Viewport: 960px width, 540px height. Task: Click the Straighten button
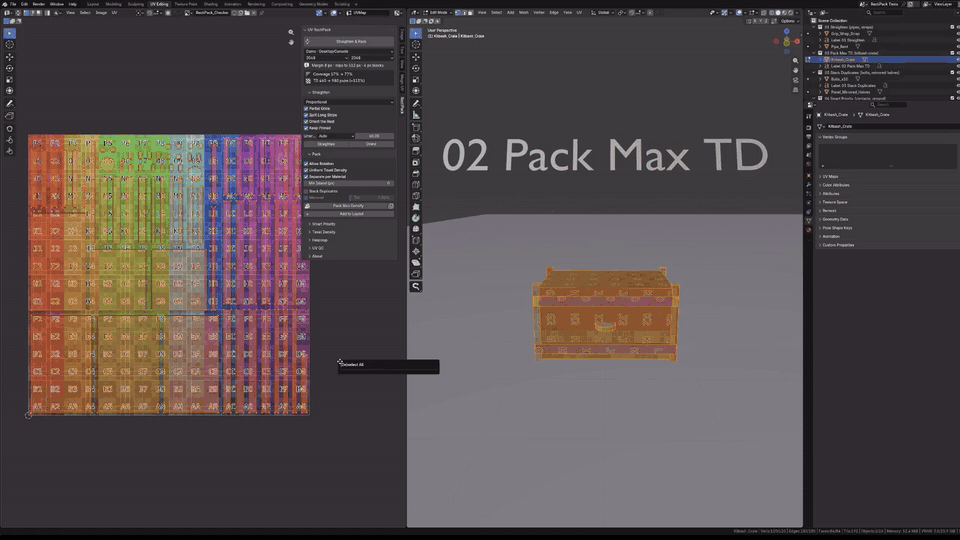(326, 144)
